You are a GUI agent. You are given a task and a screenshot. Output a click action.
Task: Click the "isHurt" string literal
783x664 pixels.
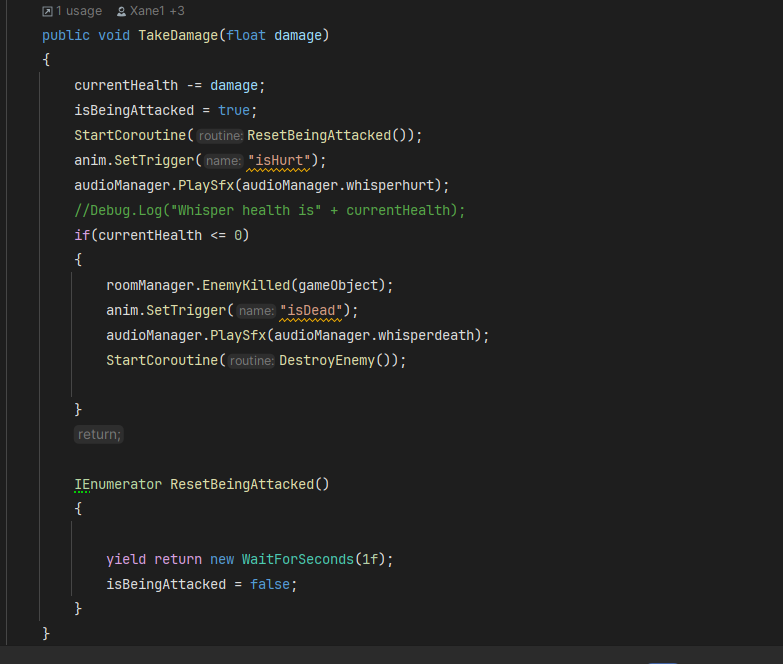[279, 160]
